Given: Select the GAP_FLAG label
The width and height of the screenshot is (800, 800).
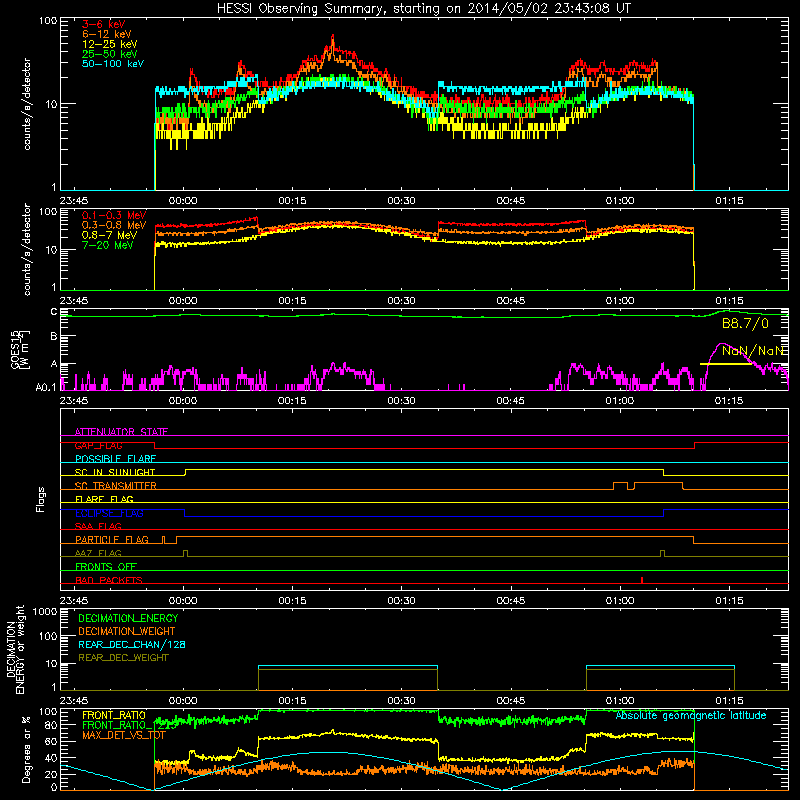Looking at the screenshot, I should click(x=98, y=445).
